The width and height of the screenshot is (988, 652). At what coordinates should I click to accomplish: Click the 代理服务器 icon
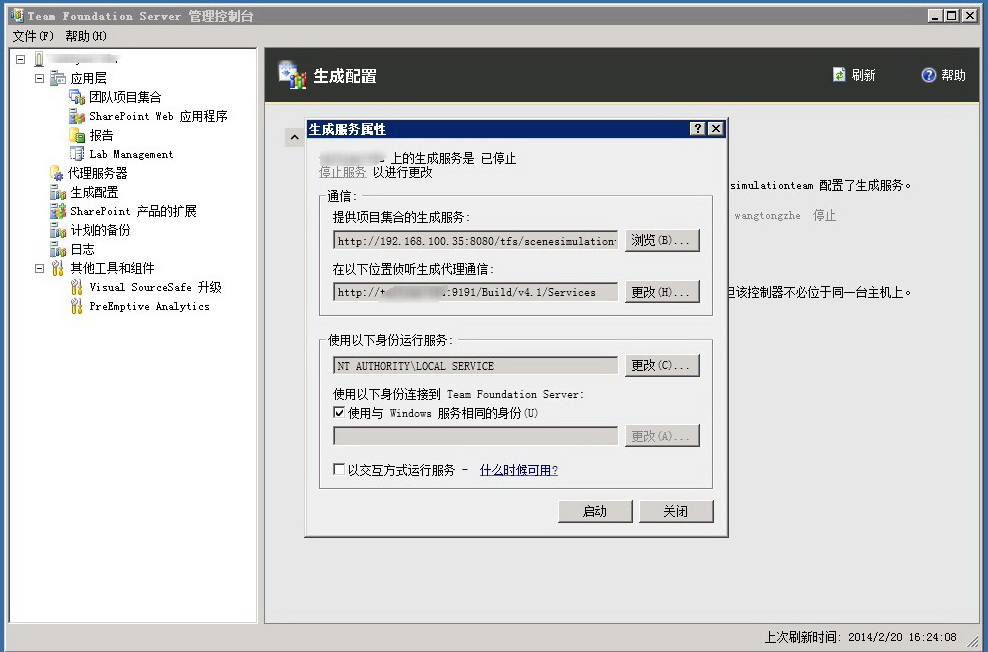[x=57, y=173]
